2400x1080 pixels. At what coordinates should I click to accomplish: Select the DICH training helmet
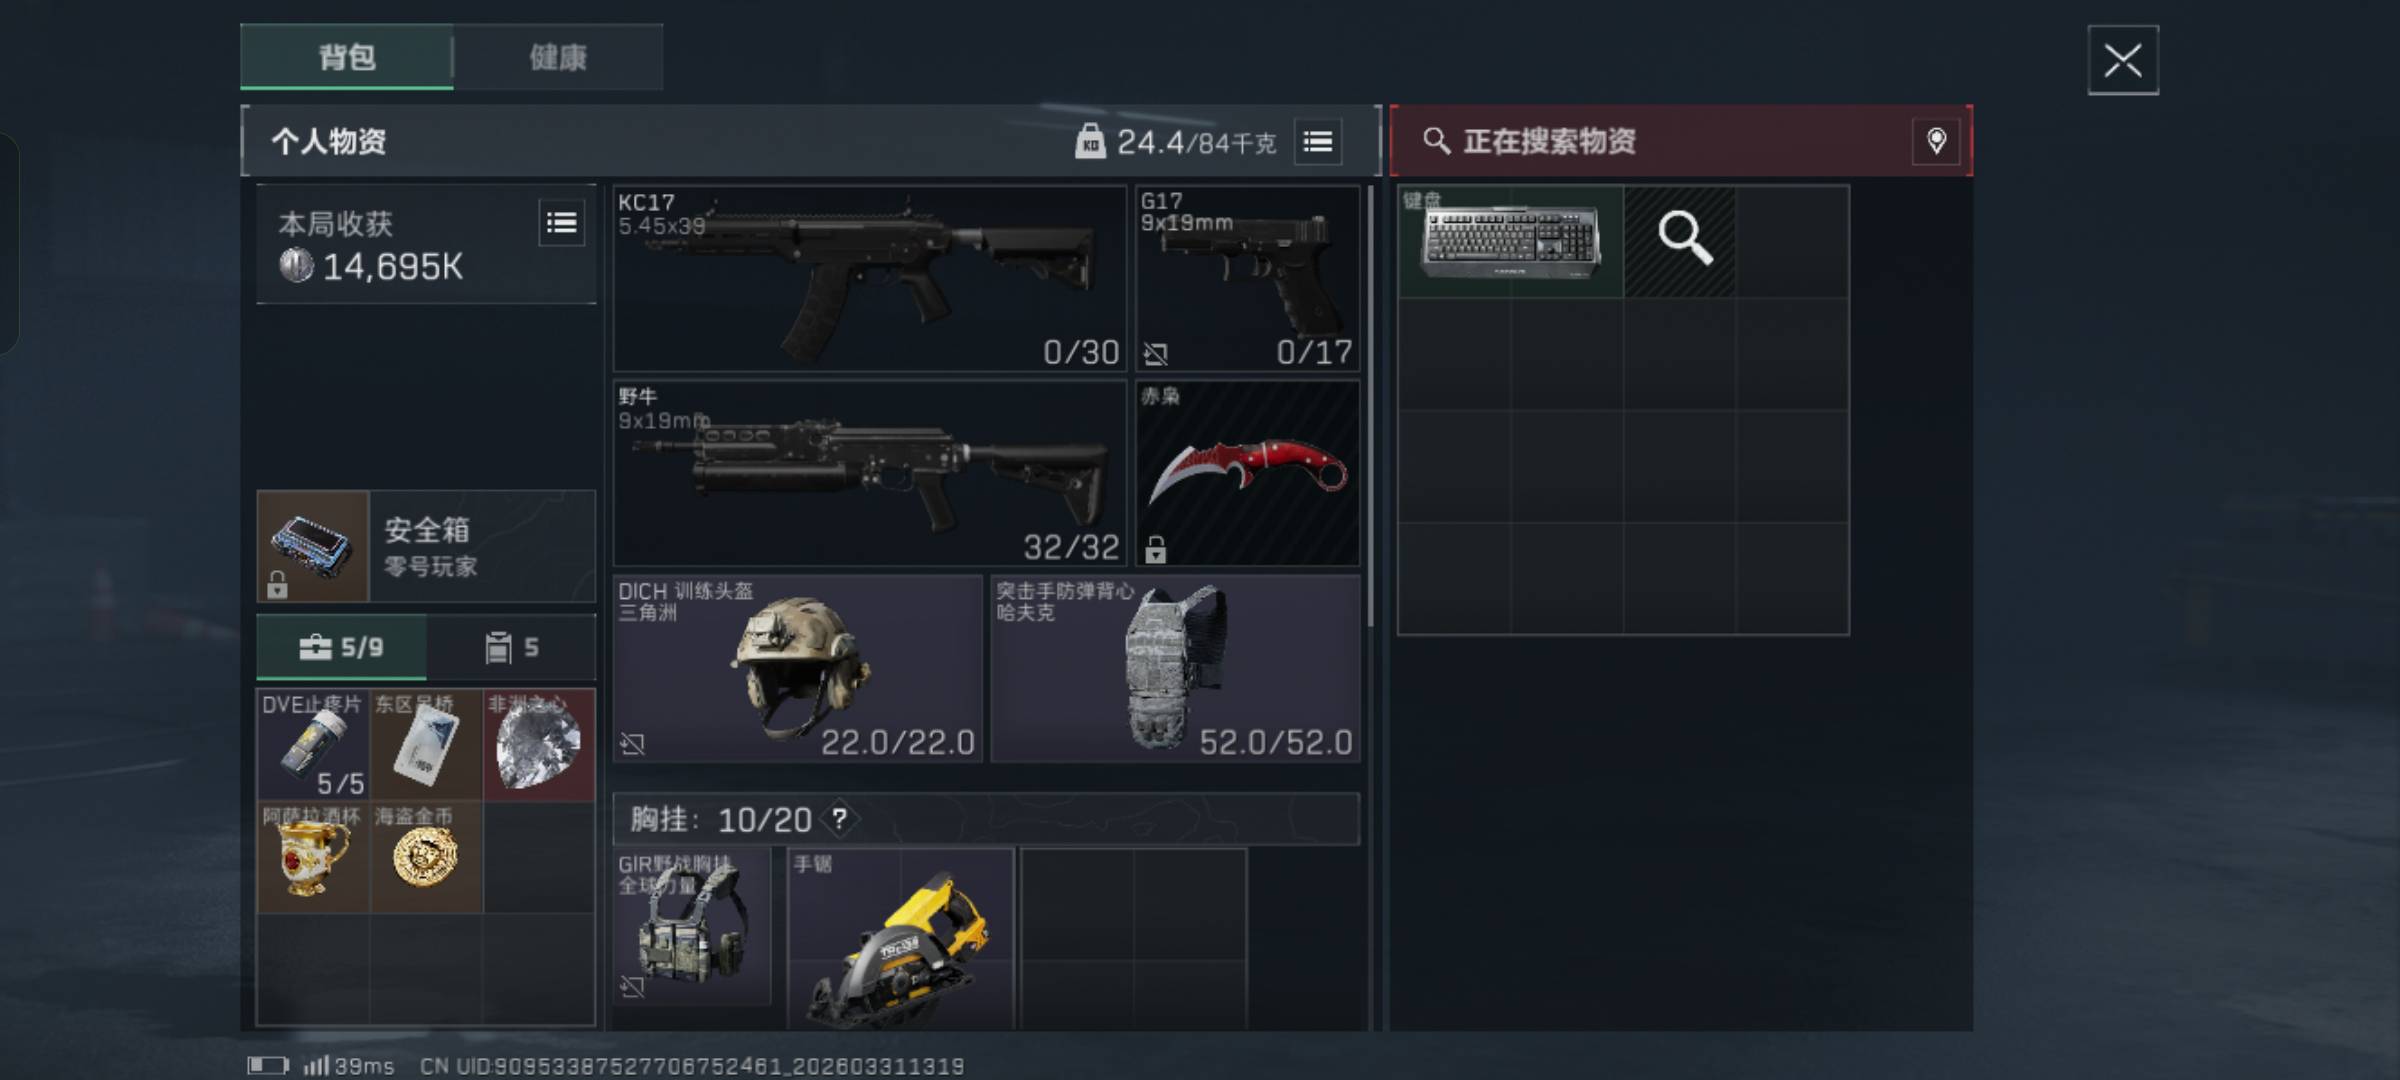[797, 668]
